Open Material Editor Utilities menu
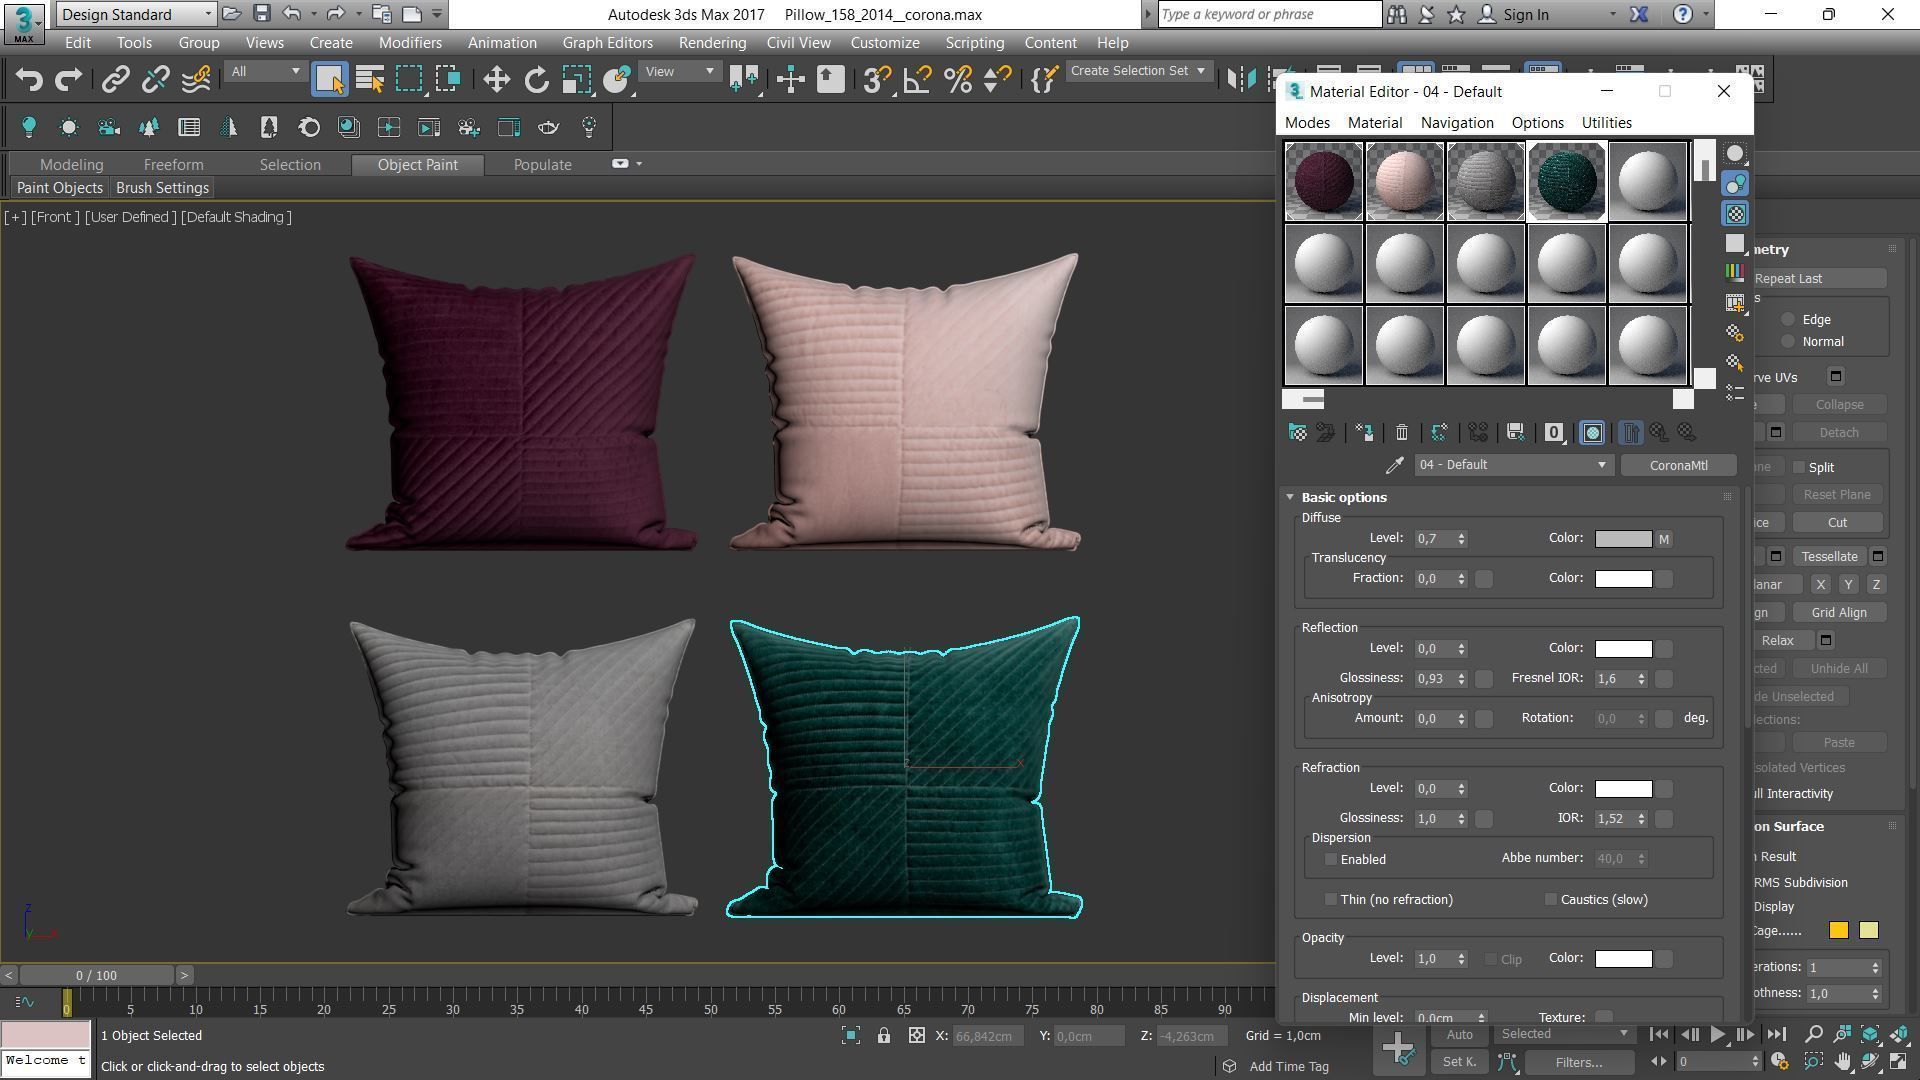 click(x=1606, y=122)
